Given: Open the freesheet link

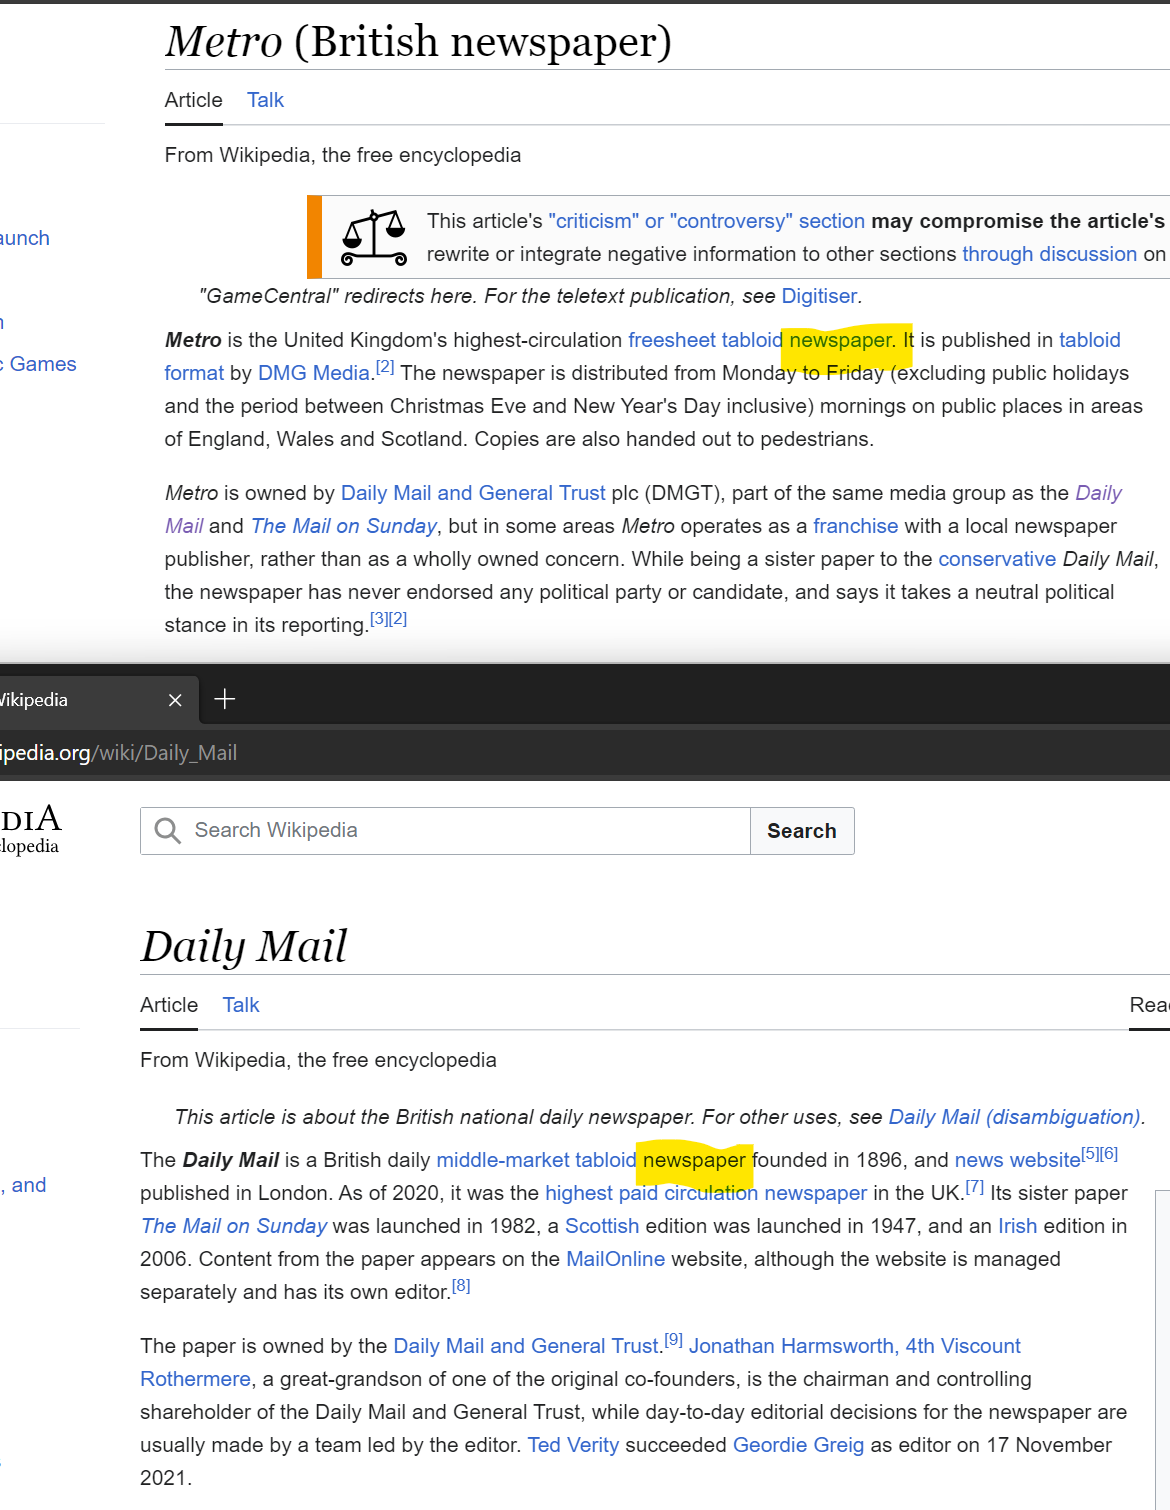Looking at the screenshot, I should pos(672,340).
